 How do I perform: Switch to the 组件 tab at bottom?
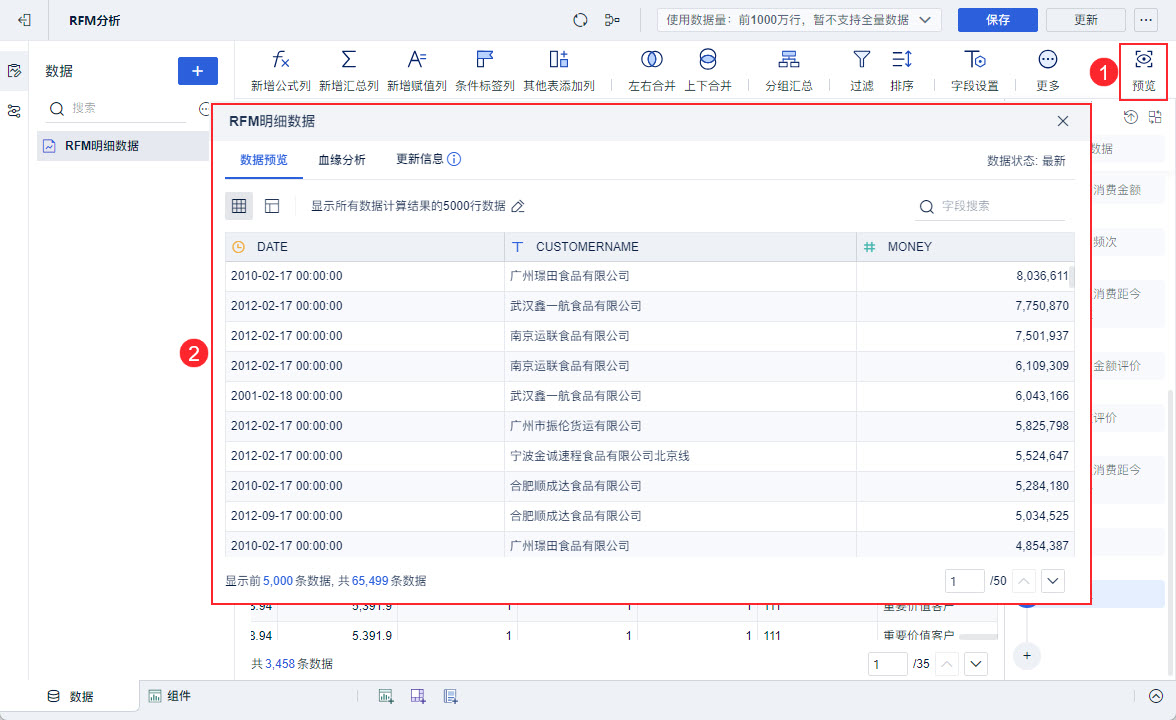tap(170, 696)
